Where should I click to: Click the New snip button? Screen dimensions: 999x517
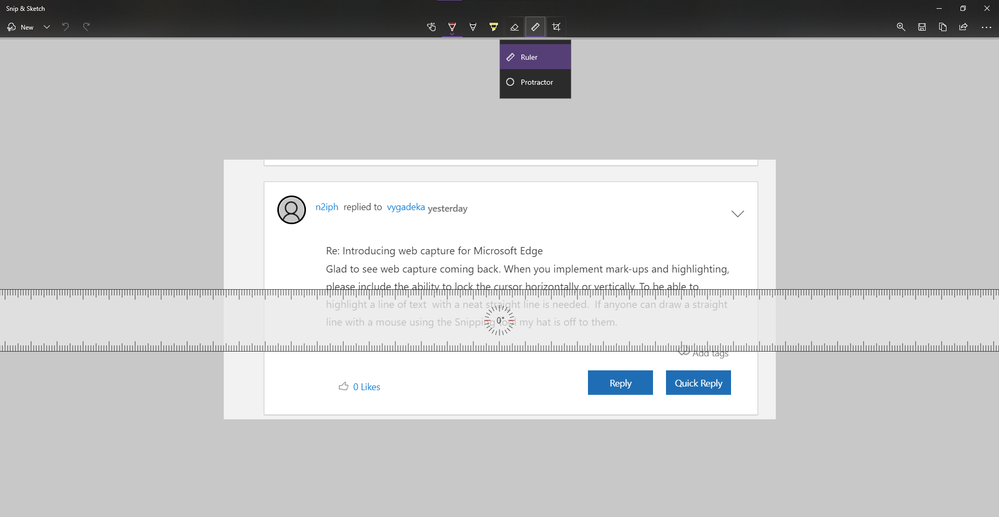pos(20,27)
